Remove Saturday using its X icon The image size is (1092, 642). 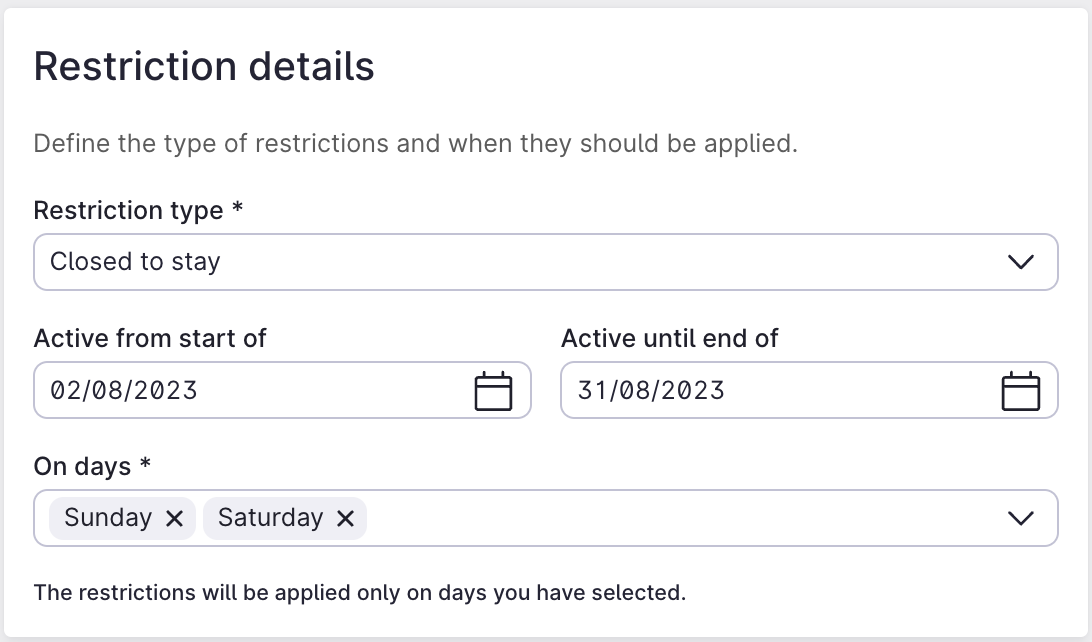(x=346, y=518)
